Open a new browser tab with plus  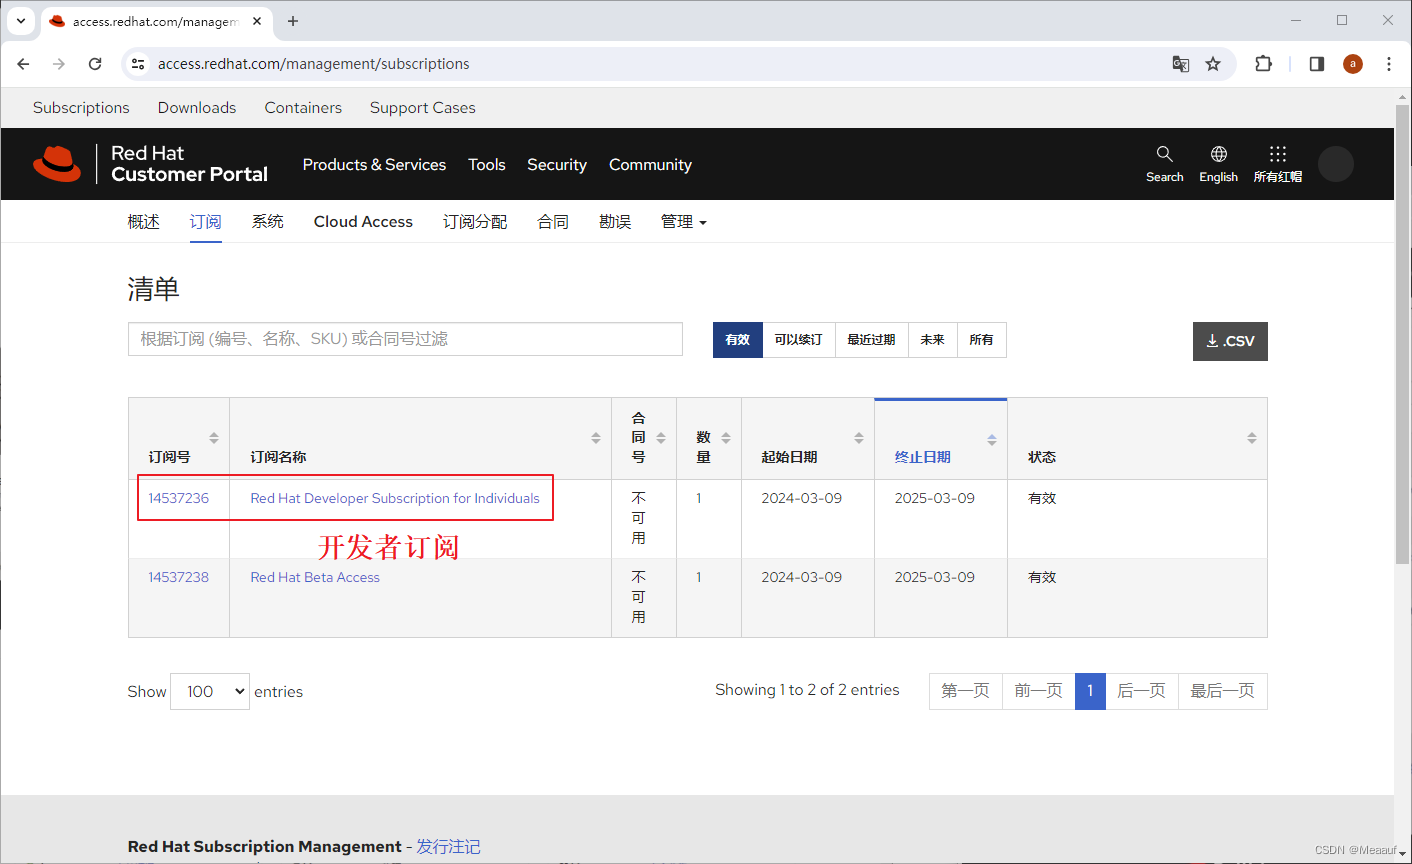pyautogui.click(x=293, y=21)
